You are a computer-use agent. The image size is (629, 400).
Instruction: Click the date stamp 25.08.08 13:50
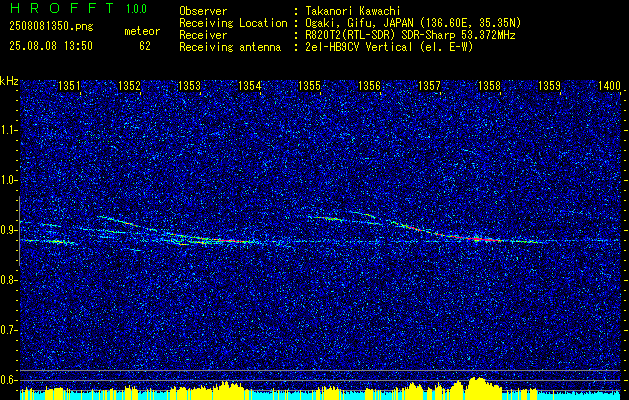pyautogui.click(x=51, y=46)
